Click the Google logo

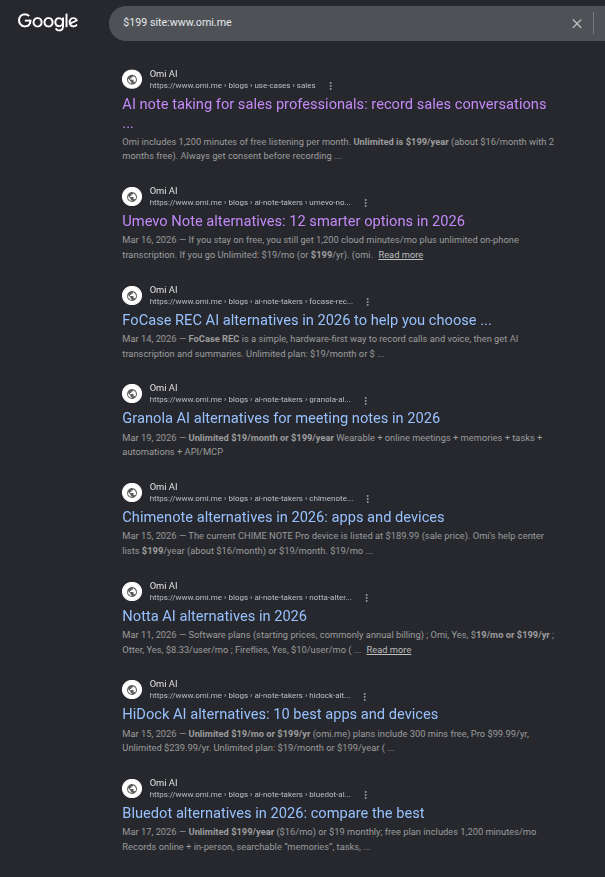[x=48, y=22]
